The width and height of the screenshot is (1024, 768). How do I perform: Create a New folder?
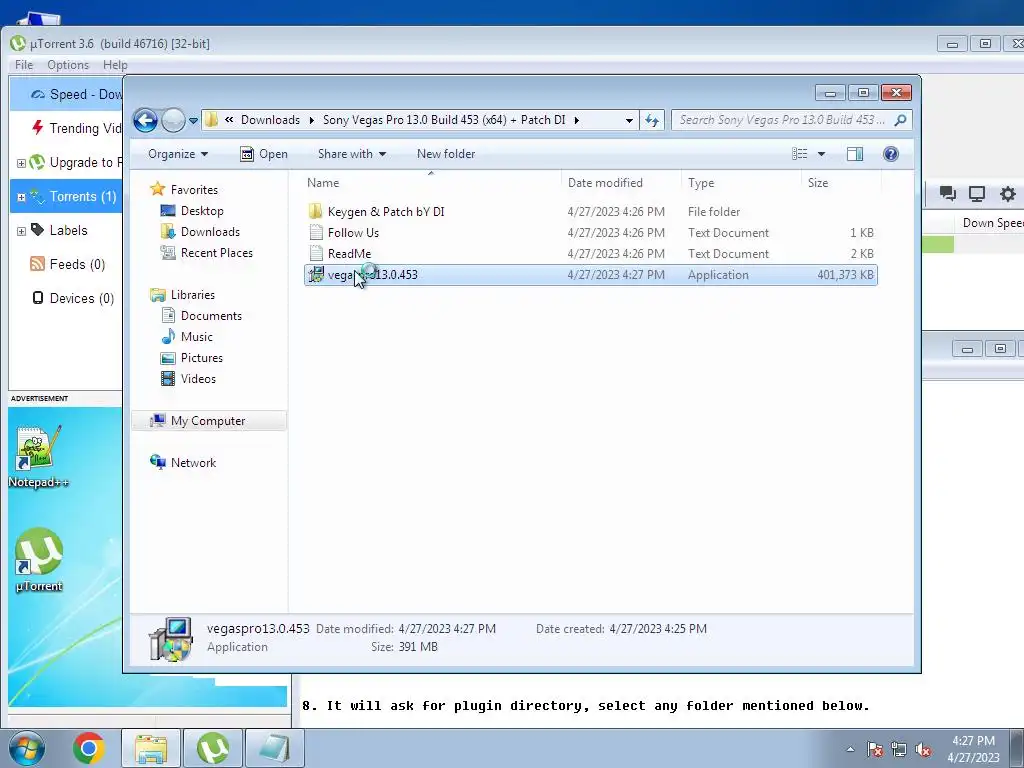446,154
